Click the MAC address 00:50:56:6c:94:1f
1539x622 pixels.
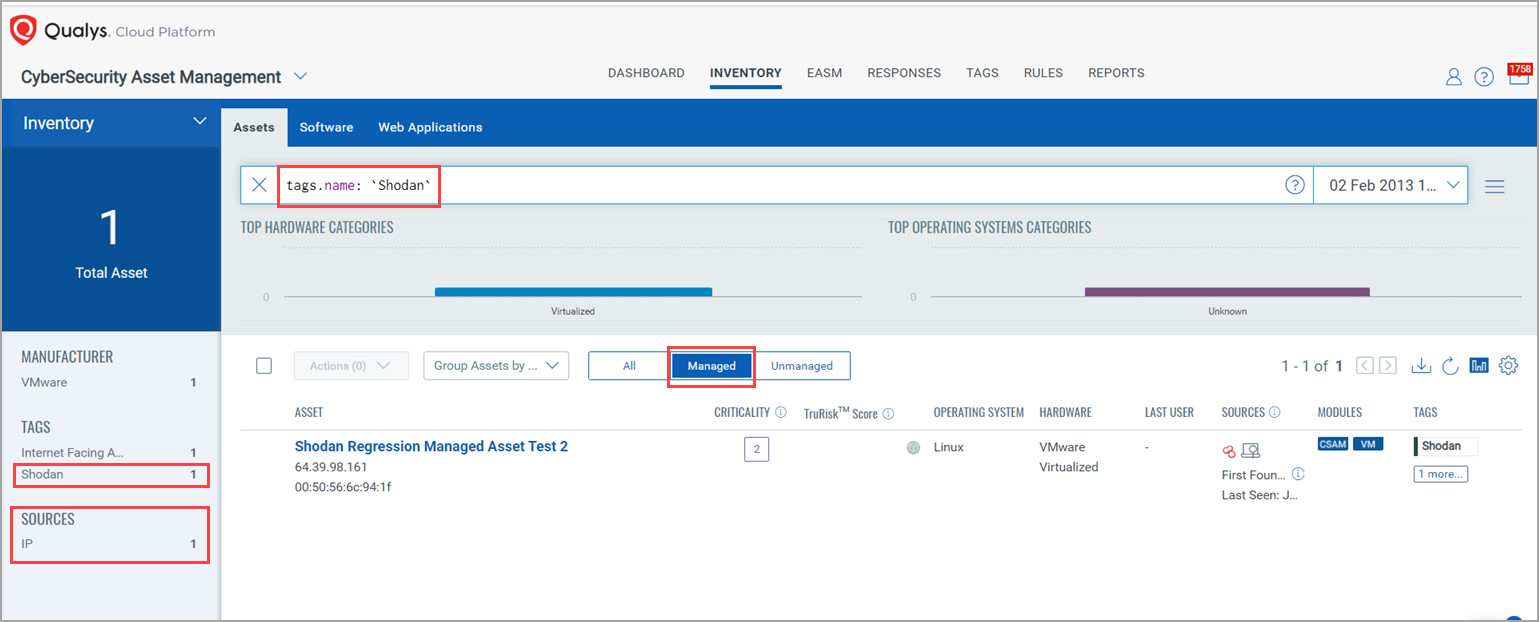(342, 487)
